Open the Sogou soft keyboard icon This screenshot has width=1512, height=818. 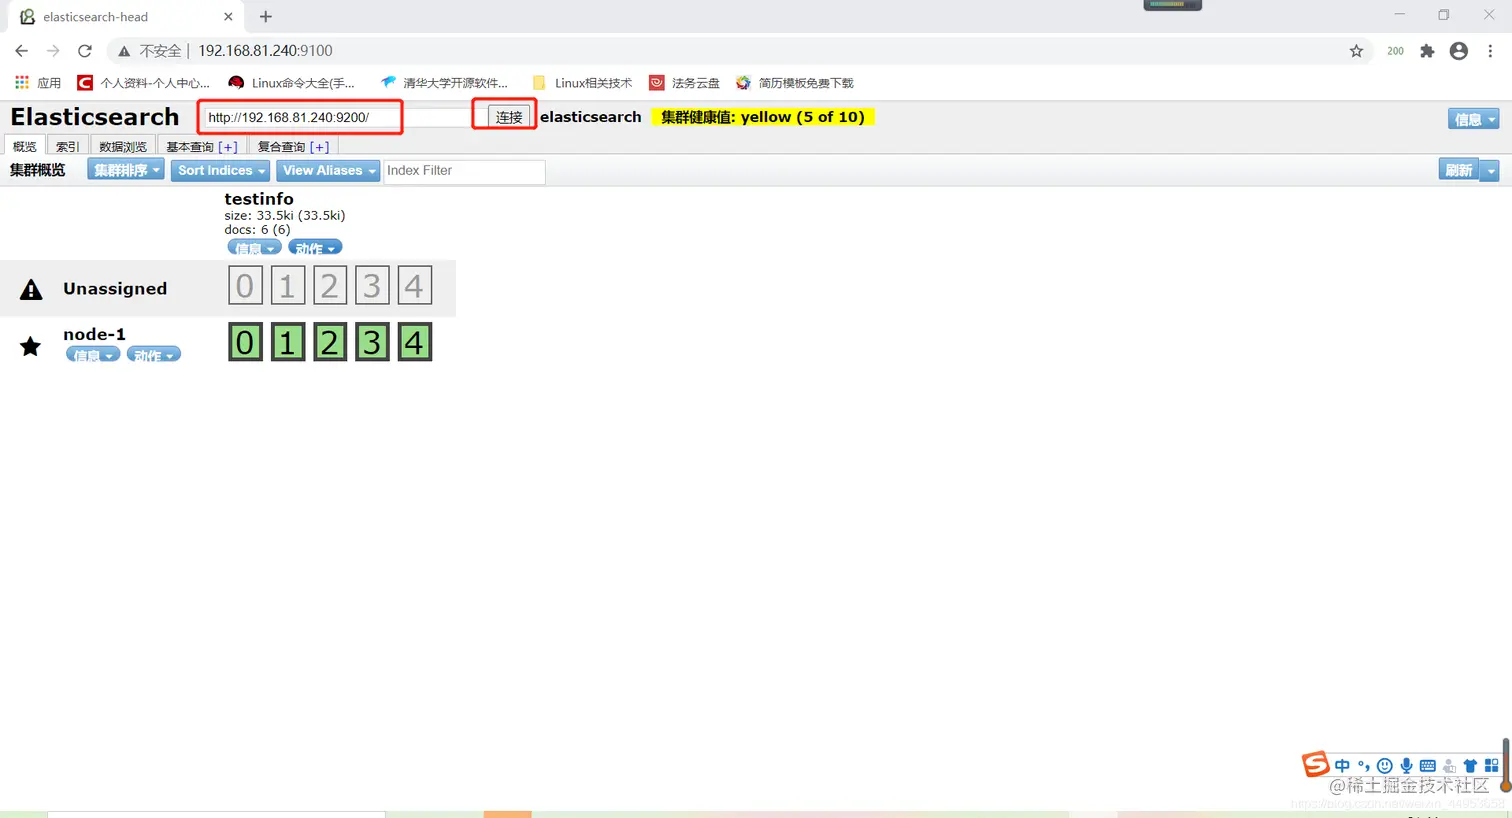[1427, 766]
